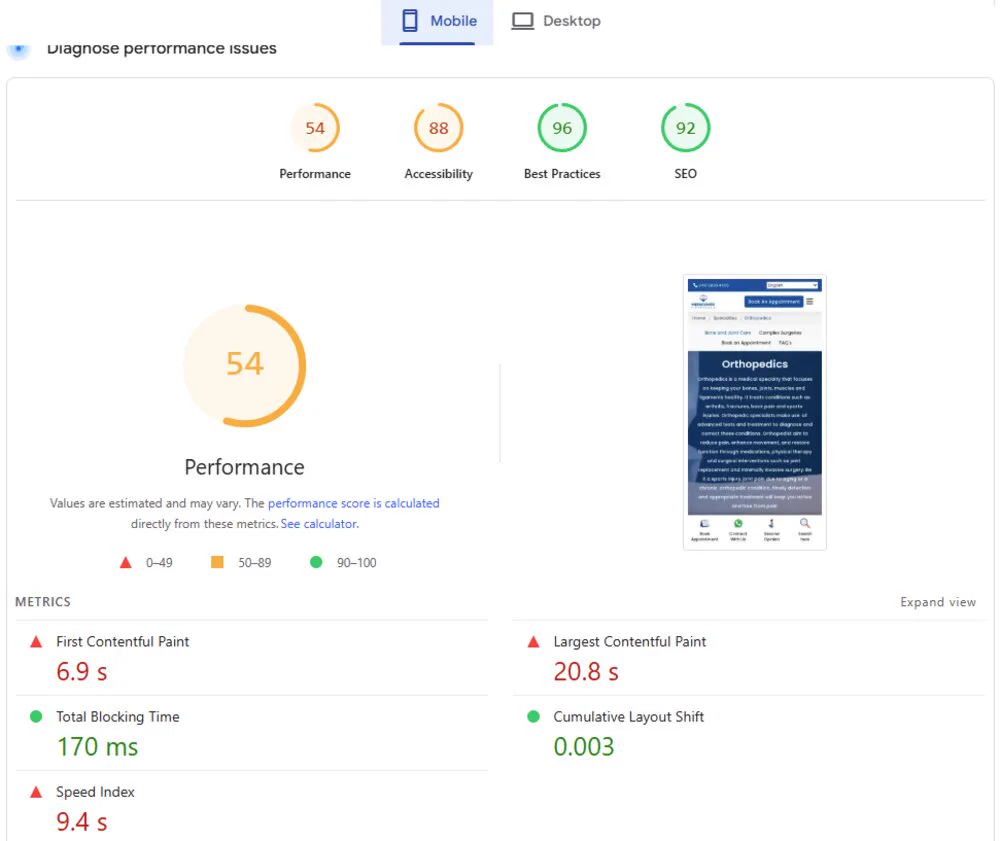Click the red triangle beside First Contentful Paint
Viewport: 1000px width, 841px height.
pyautogui.click(x=36, y=641)
